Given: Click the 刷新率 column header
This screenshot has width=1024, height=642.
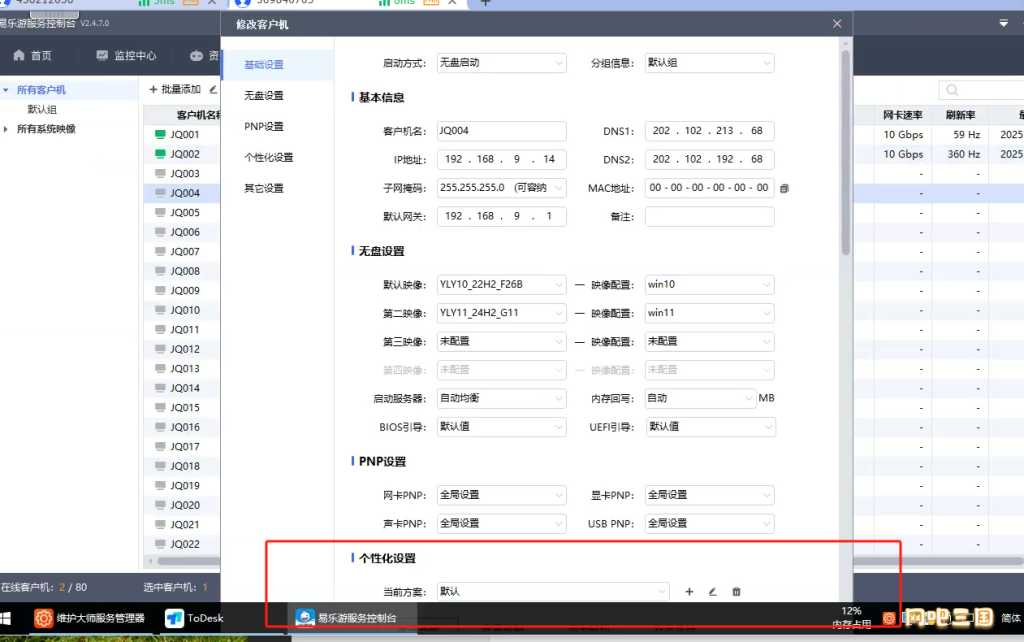Looking at the screenshot, I should (x=960, y=115).
